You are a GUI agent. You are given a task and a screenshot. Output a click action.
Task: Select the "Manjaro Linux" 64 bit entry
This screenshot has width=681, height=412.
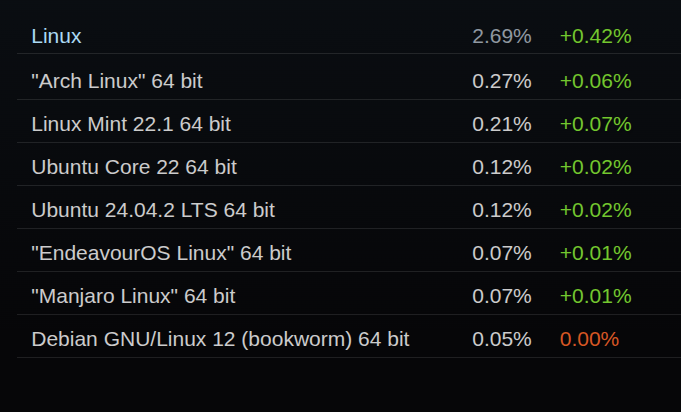[x=133, y=296]
